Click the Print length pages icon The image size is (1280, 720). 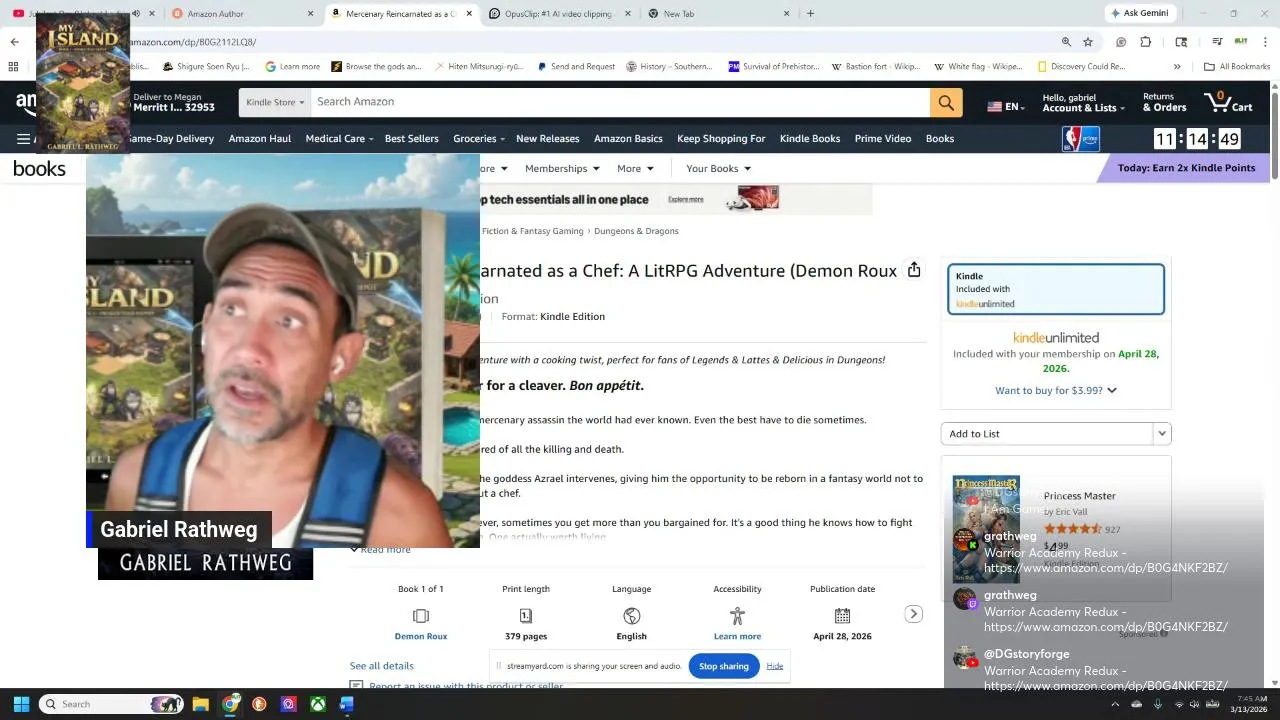(x=526, y=616)
